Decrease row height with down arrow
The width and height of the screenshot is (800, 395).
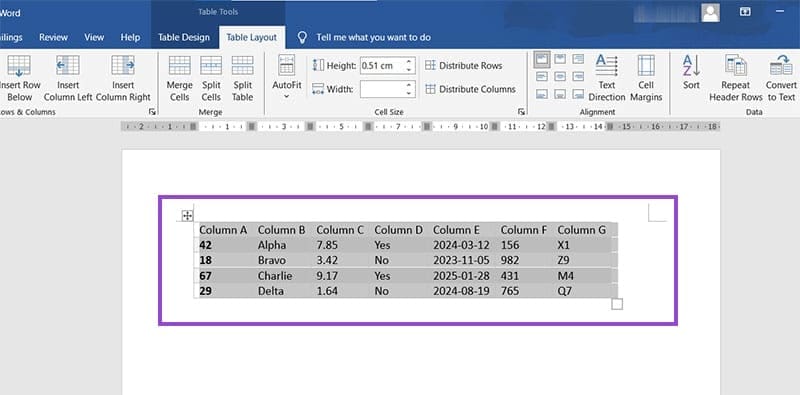409,69
